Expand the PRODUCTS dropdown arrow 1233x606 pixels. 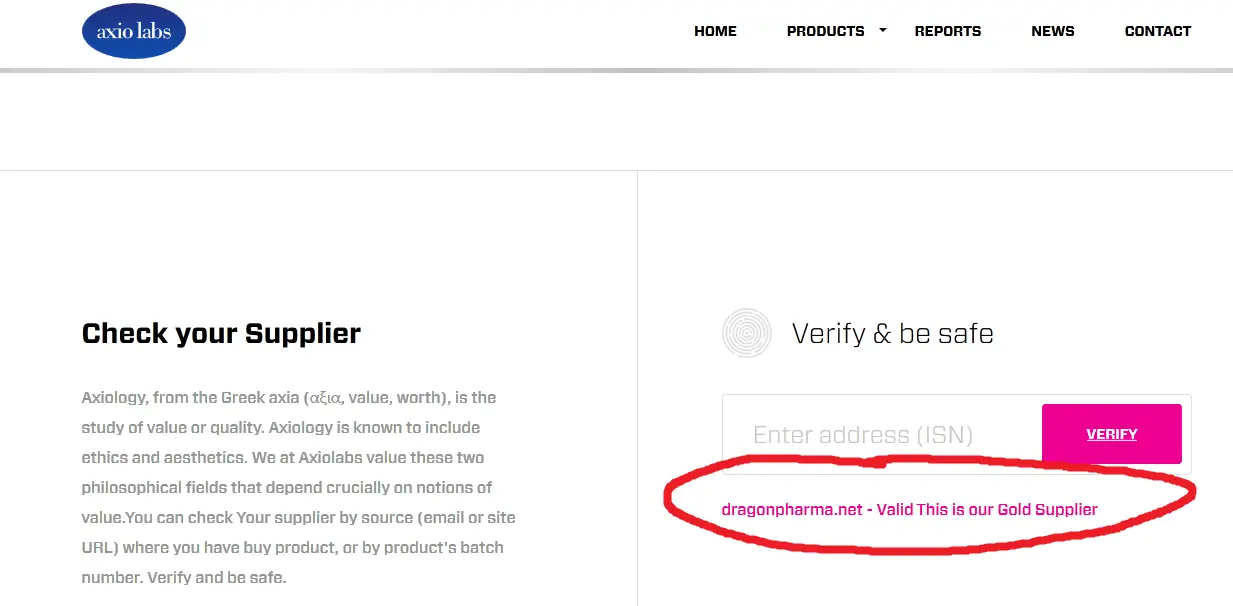click(882, 30)
